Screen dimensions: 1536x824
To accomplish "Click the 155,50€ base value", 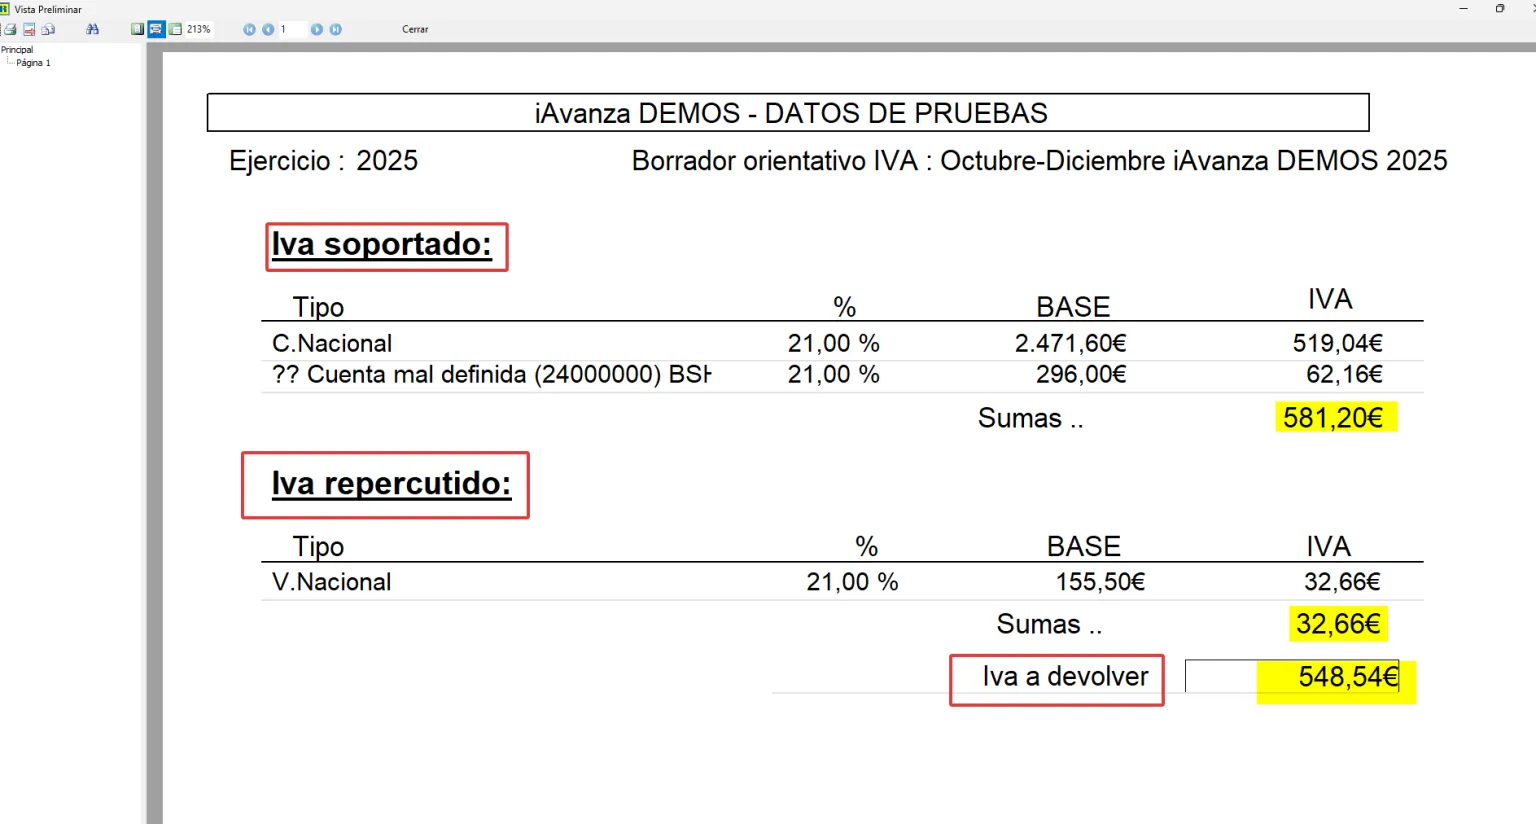I will pos(1100,582).
